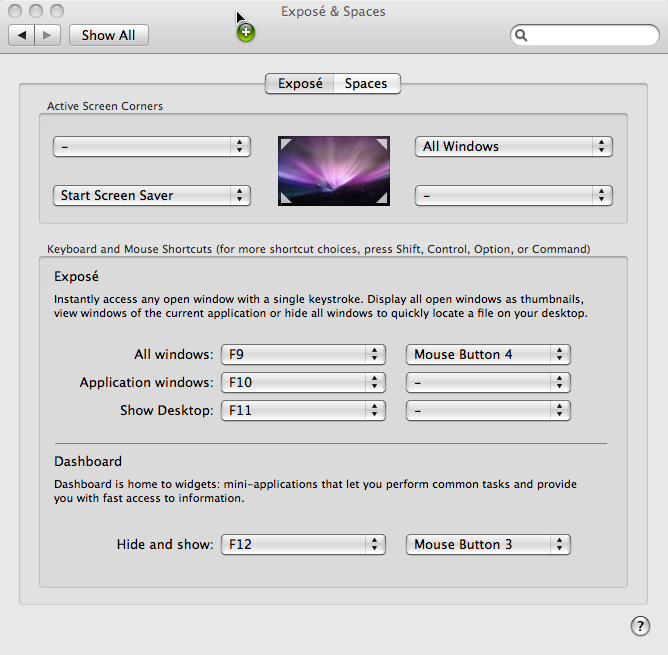
Task: Click inside the search field
Action: point(584,35)
